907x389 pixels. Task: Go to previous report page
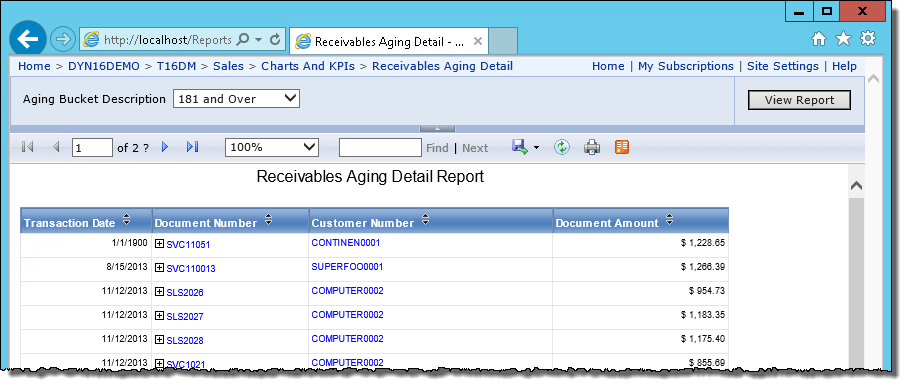[56, 147]
